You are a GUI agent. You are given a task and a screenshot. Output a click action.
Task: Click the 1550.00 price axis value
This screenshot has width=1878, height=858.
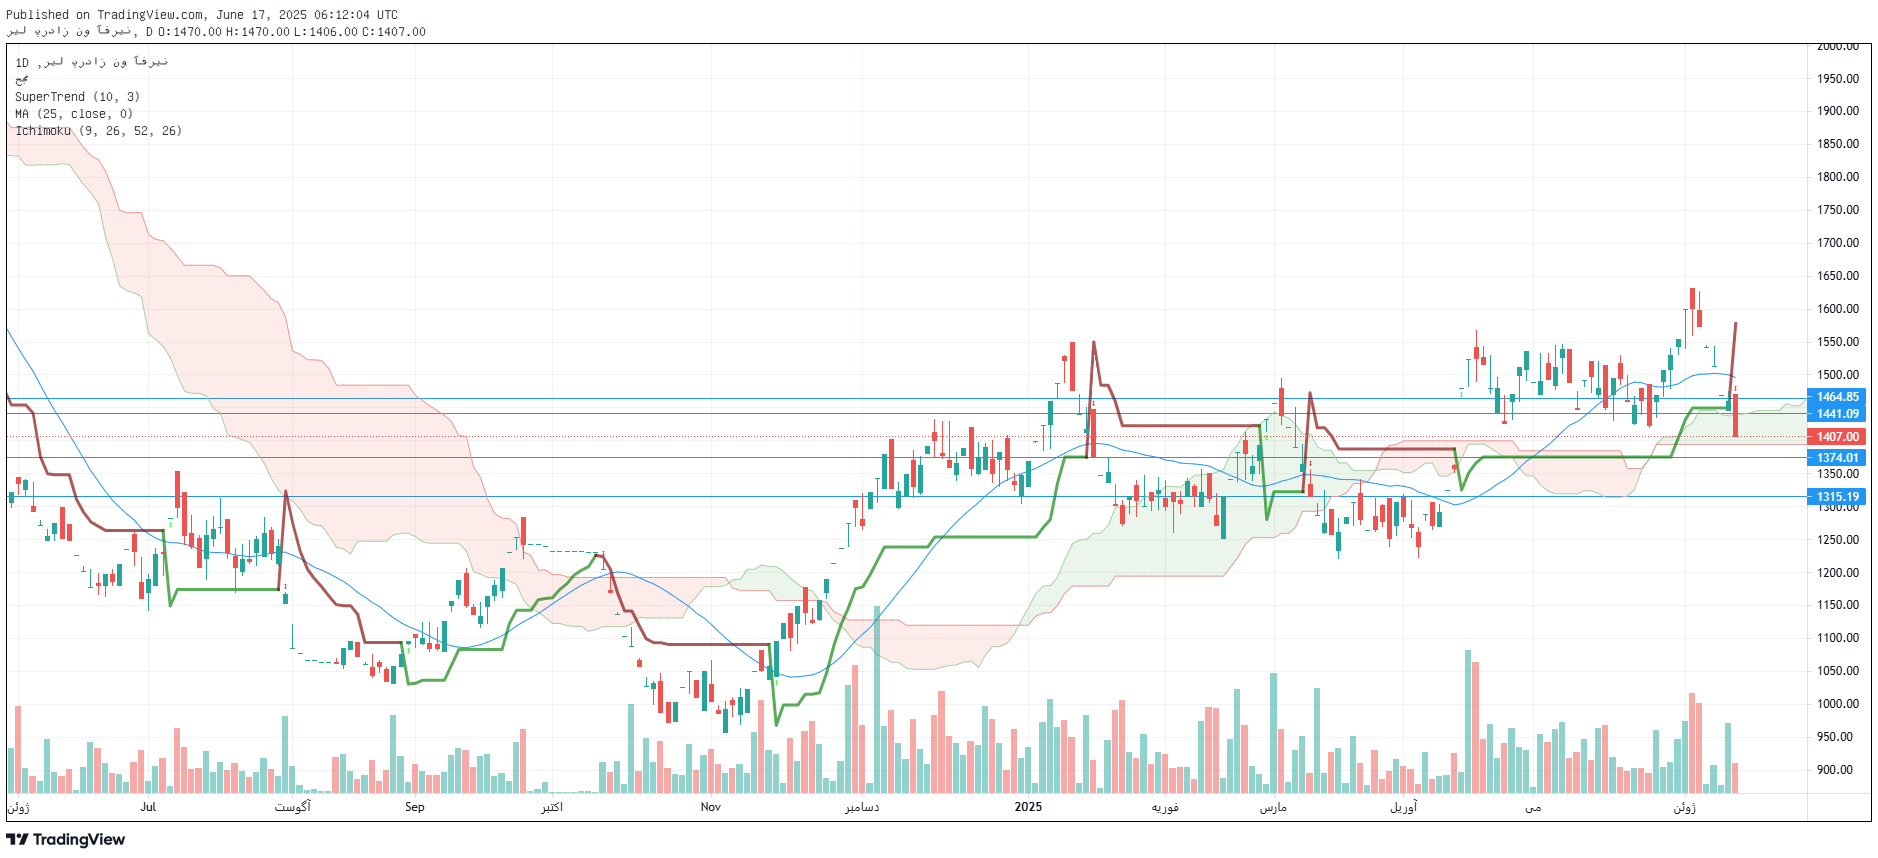click(x=1838, y=342)
